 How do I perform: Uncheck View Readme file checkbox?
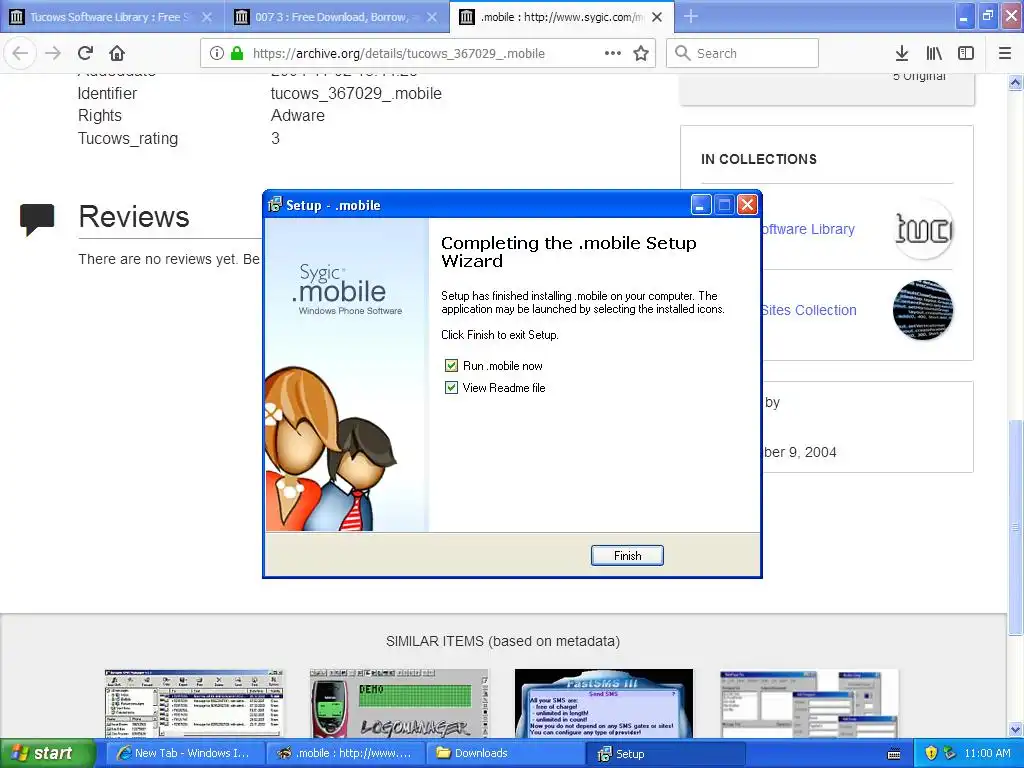click(x=451, y=388)
